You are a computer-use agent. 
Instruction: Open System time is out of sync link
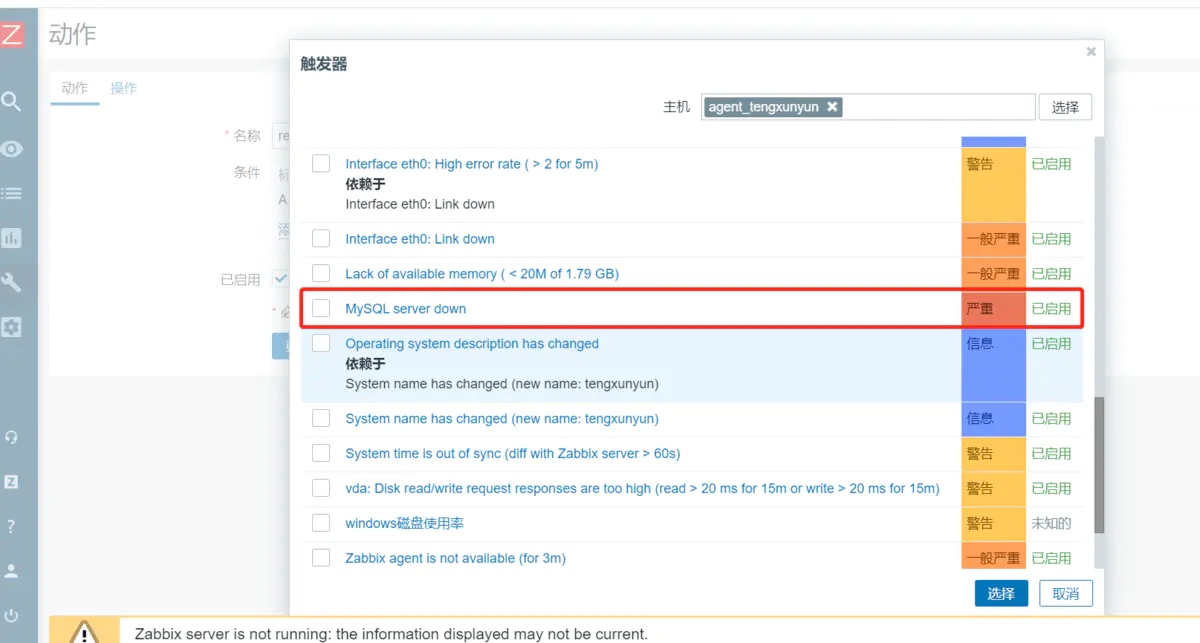(x=513, y=454)
